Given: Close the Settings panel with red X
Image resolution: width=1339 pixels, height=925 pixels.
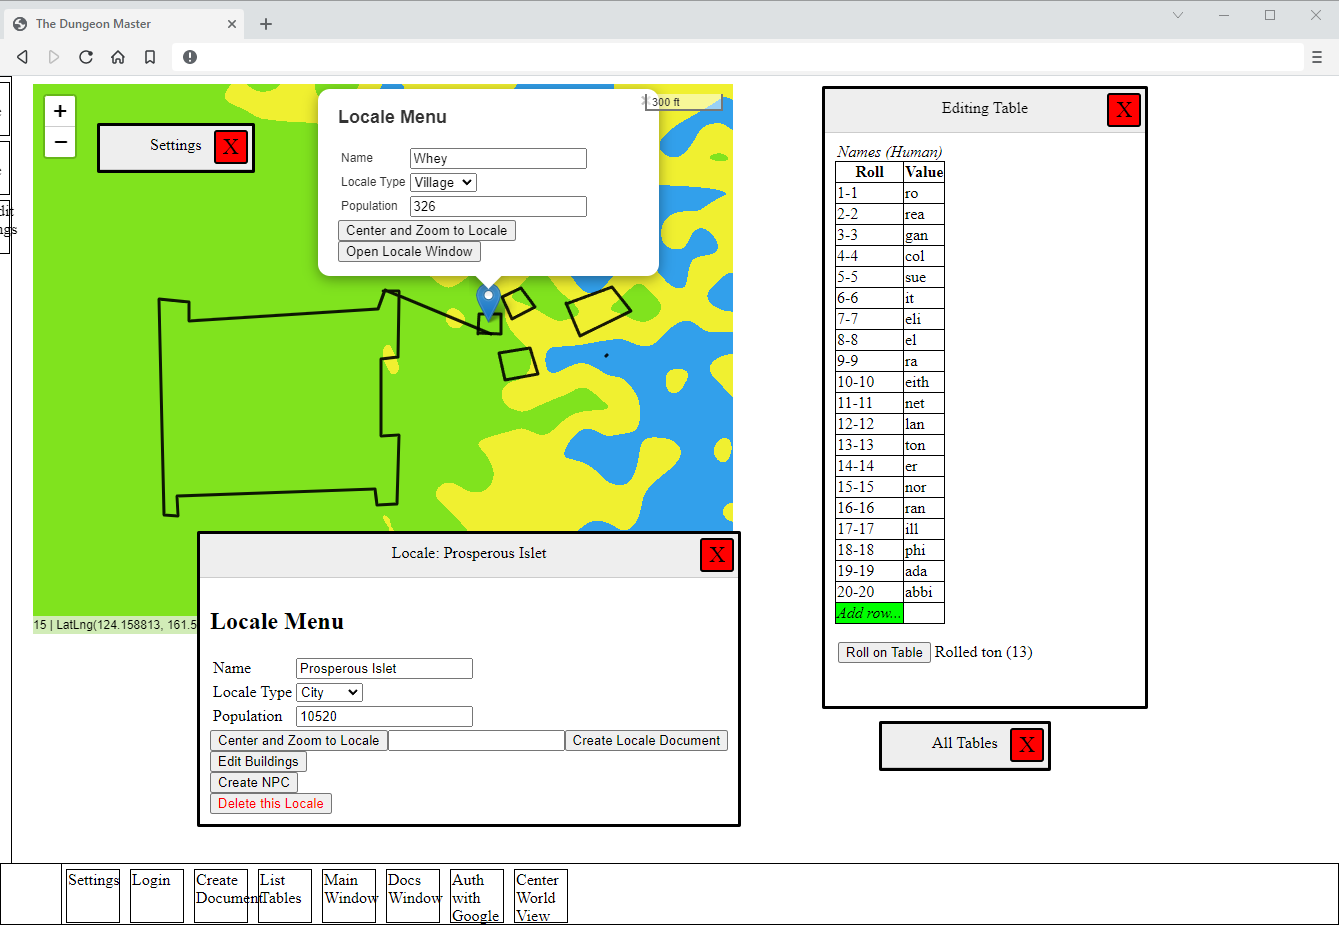Looking at the screenshot, I should tap(231, 147).
